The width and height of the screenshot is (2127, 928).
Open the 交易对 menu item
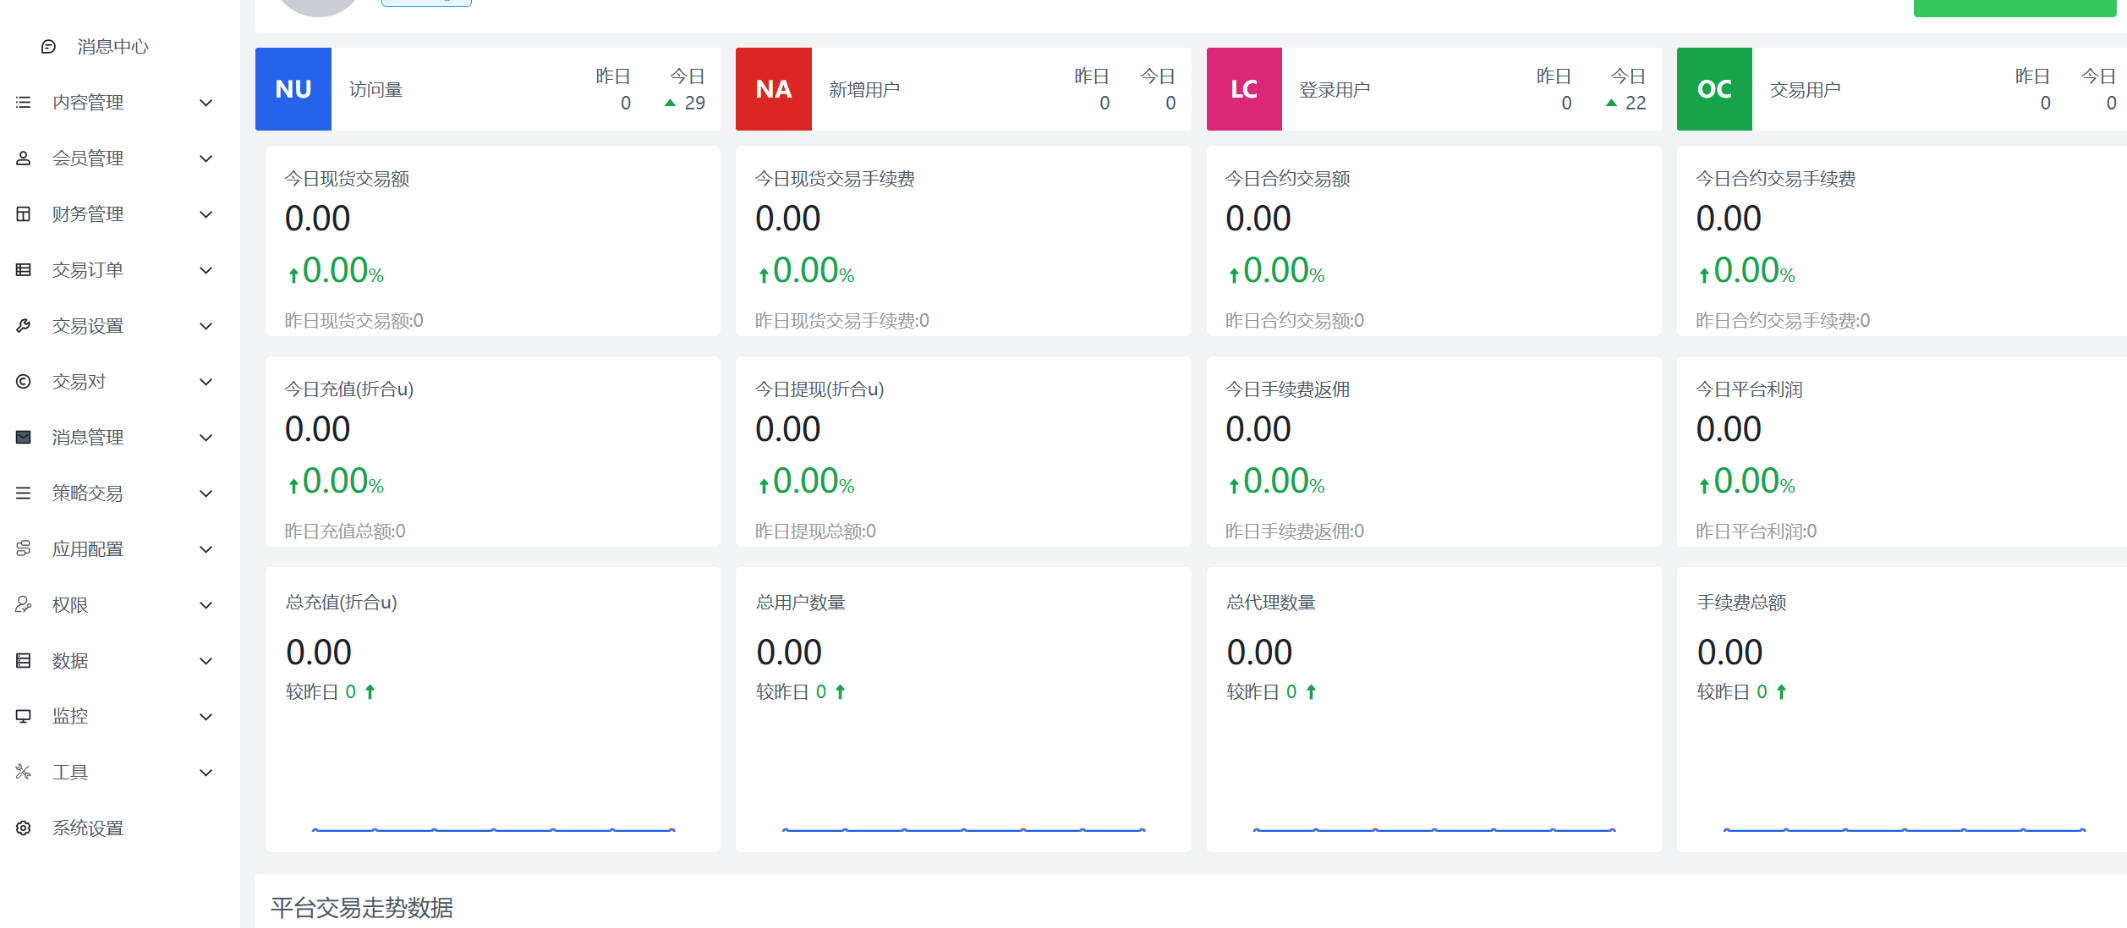pos(79,382)
